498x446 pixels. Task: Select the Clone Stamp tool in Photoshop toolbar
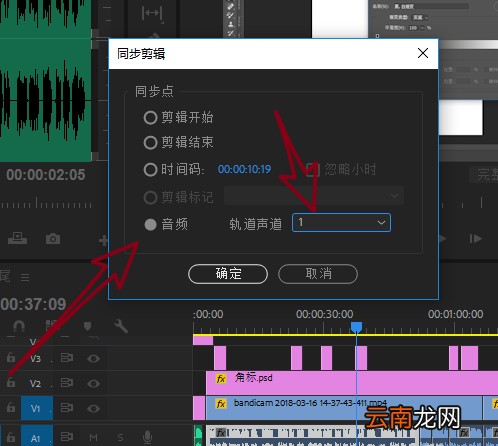(231, 24)
